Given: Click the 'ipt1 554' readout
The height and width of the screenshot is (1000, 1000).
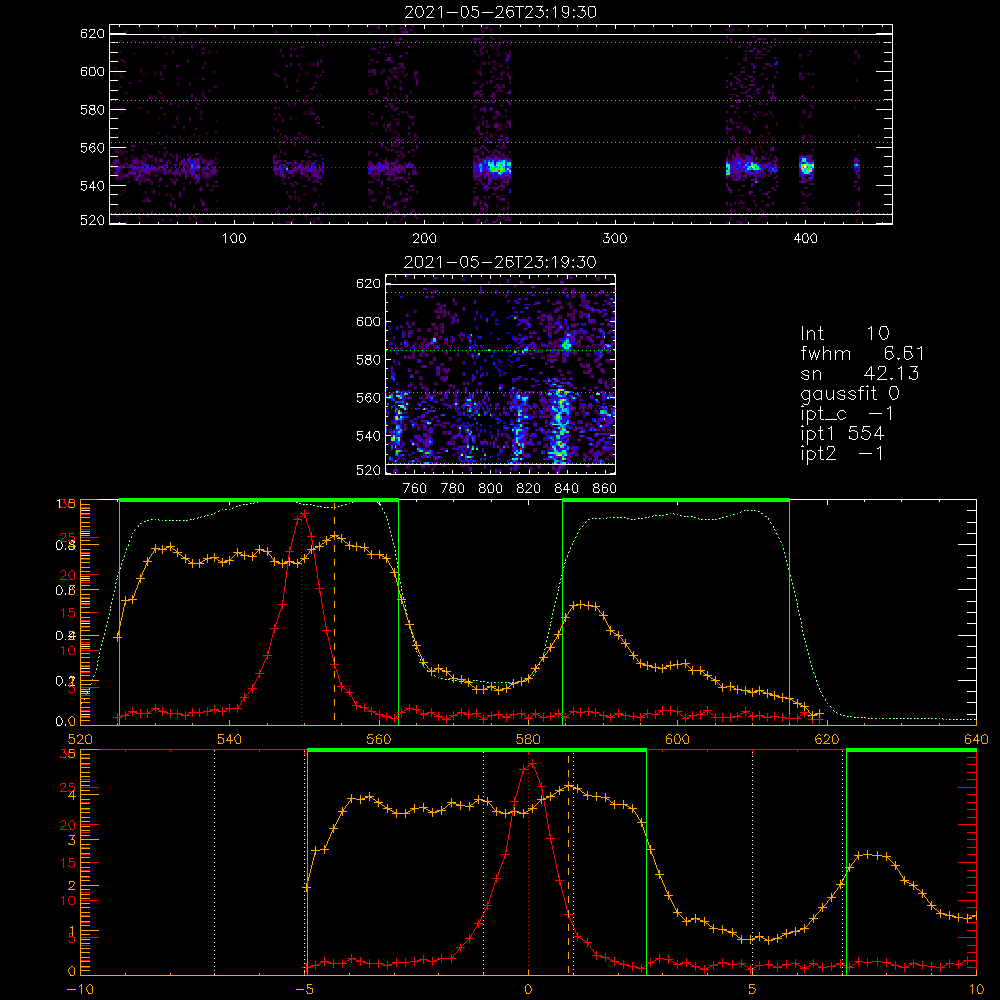Looking at the screenshot, I should pos(842,434).
